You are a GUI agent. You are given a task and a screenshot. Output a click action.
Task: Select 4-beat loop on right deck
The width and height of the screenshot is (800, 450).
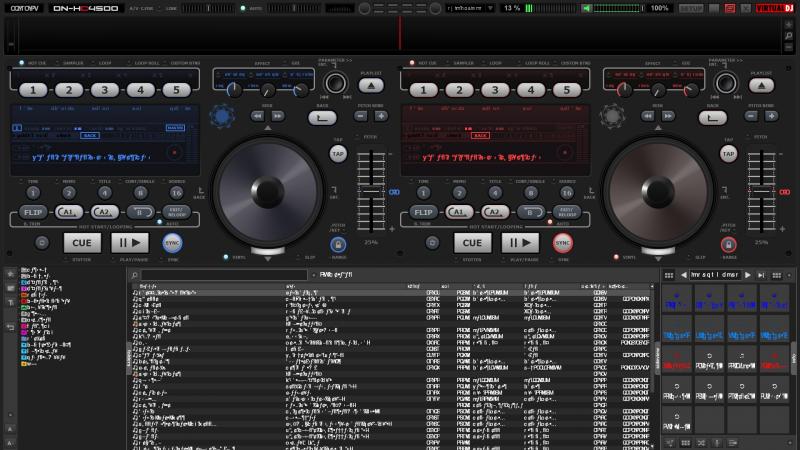495,193
